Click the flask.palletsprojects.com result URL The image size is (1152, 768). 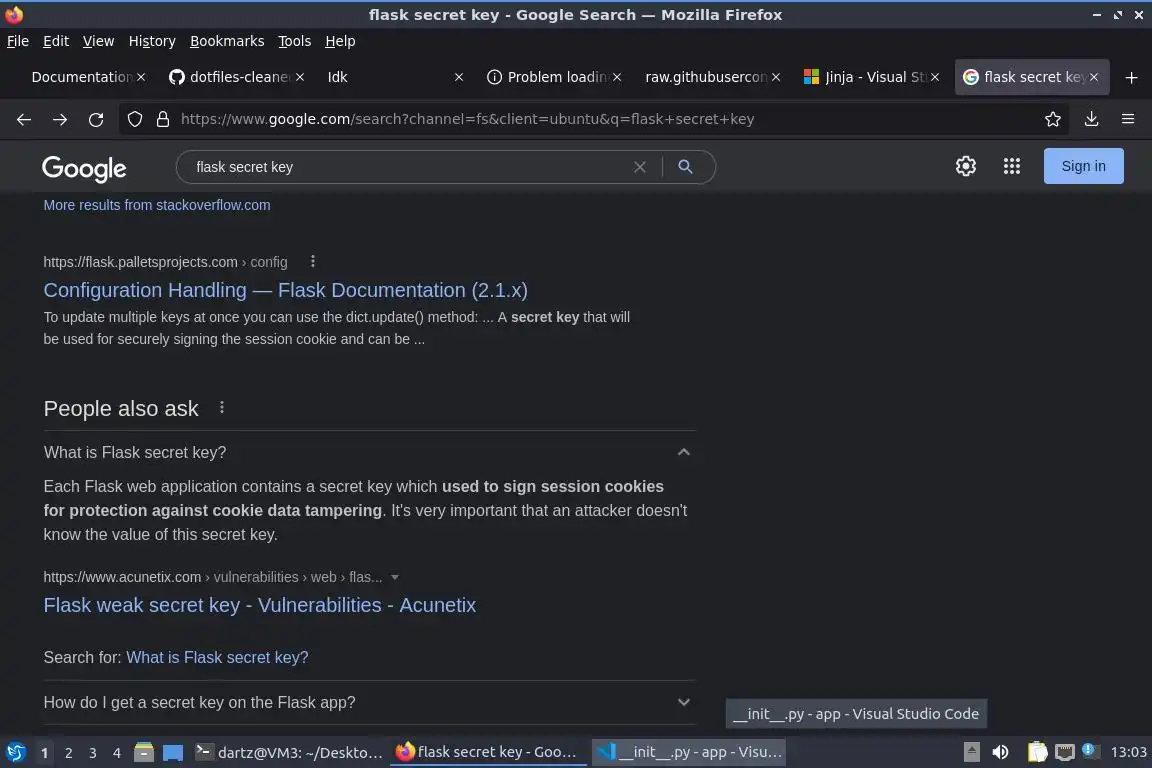(x=165, y=262)
